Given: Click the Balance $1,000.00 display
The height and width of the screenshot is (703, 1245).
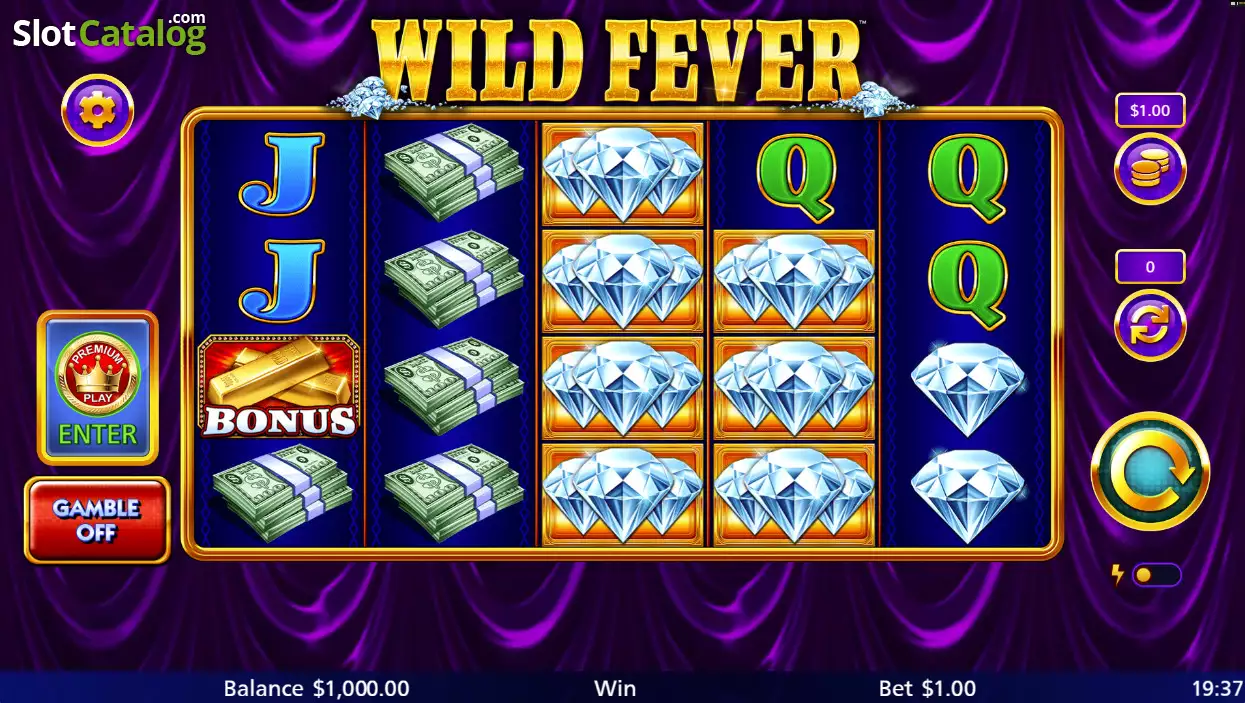Looking at the screenshot, I should [316, 688].
